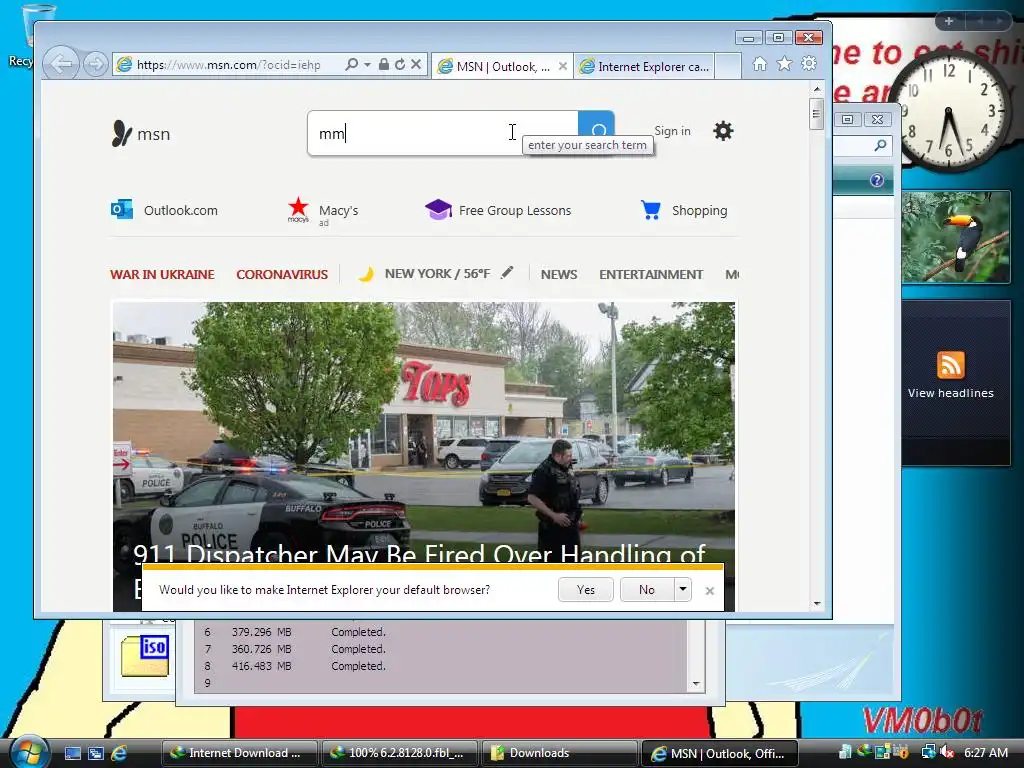Click the analog clock gadget

[950, 110]
